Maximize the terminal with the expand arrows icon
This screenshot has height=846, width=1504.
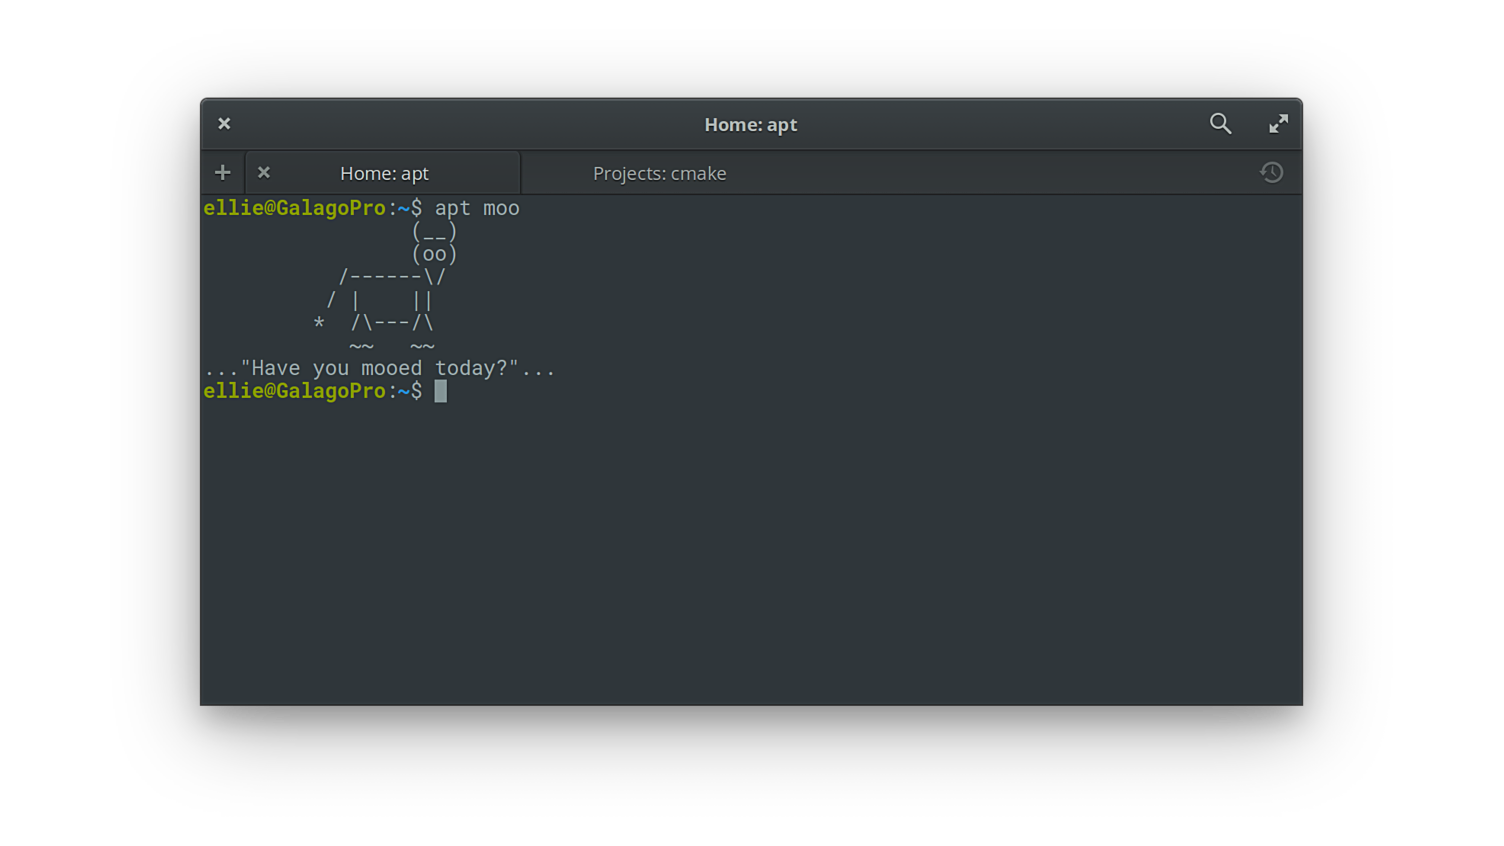(x=1278, y=124)
